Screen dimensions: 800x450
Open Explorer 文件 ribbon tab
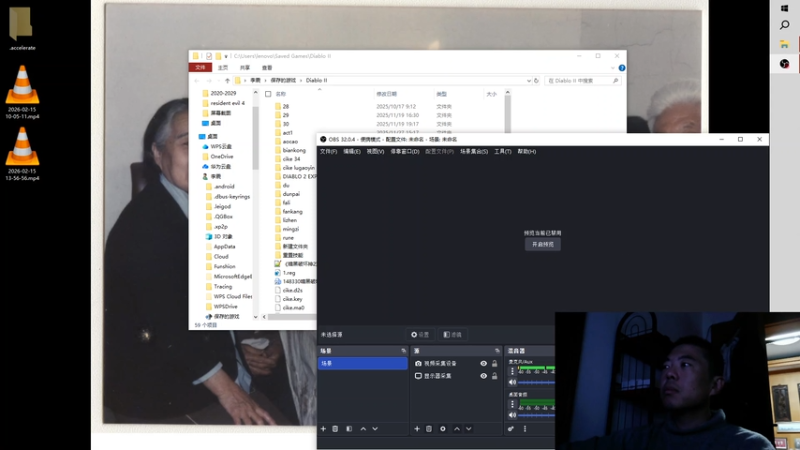(200, 68)
